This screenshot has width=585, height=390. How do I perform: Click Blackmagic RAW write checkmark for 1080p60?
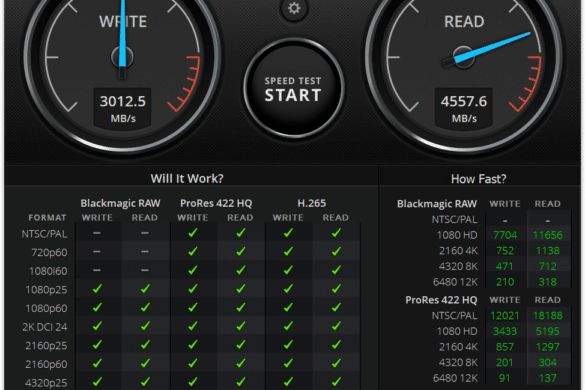[97, 307]
